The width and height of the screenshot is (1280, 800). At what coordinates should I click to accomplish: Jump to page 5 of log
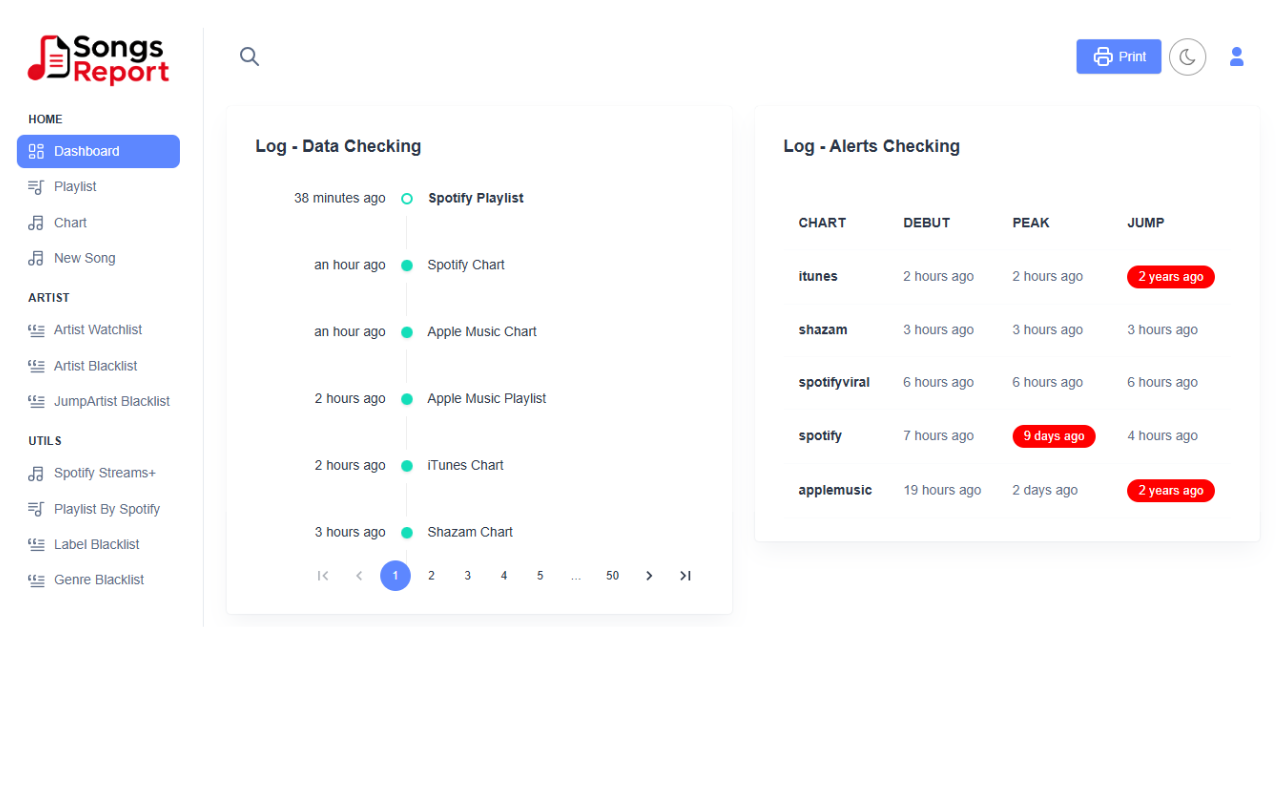540,576
